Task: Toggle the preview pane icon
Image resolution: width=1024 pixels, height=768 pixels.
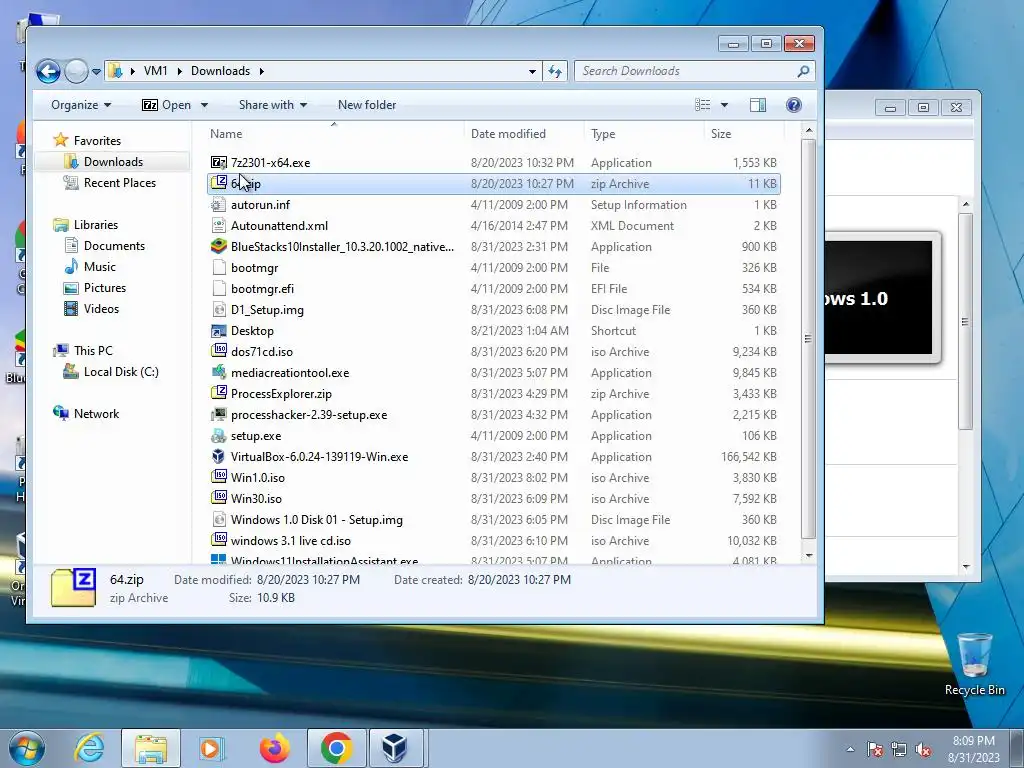Action: point(758,105)
